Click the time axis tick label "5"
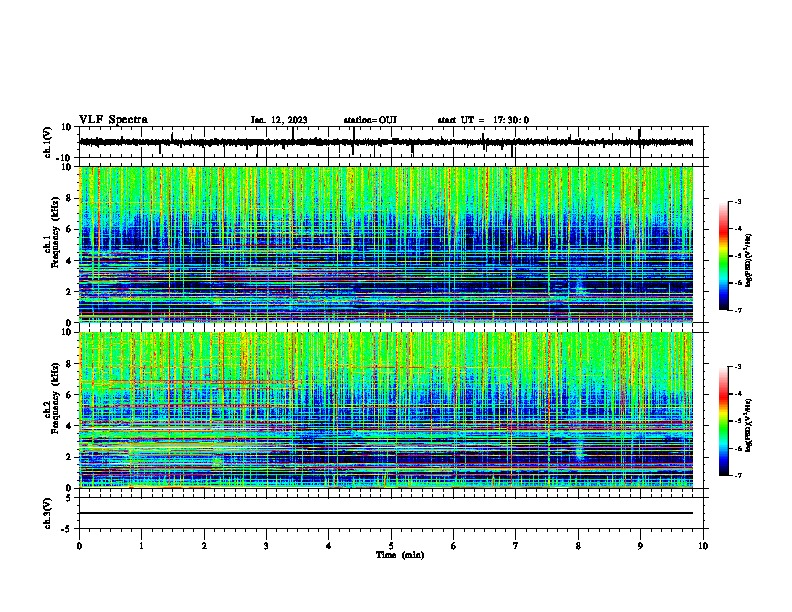 391,546
